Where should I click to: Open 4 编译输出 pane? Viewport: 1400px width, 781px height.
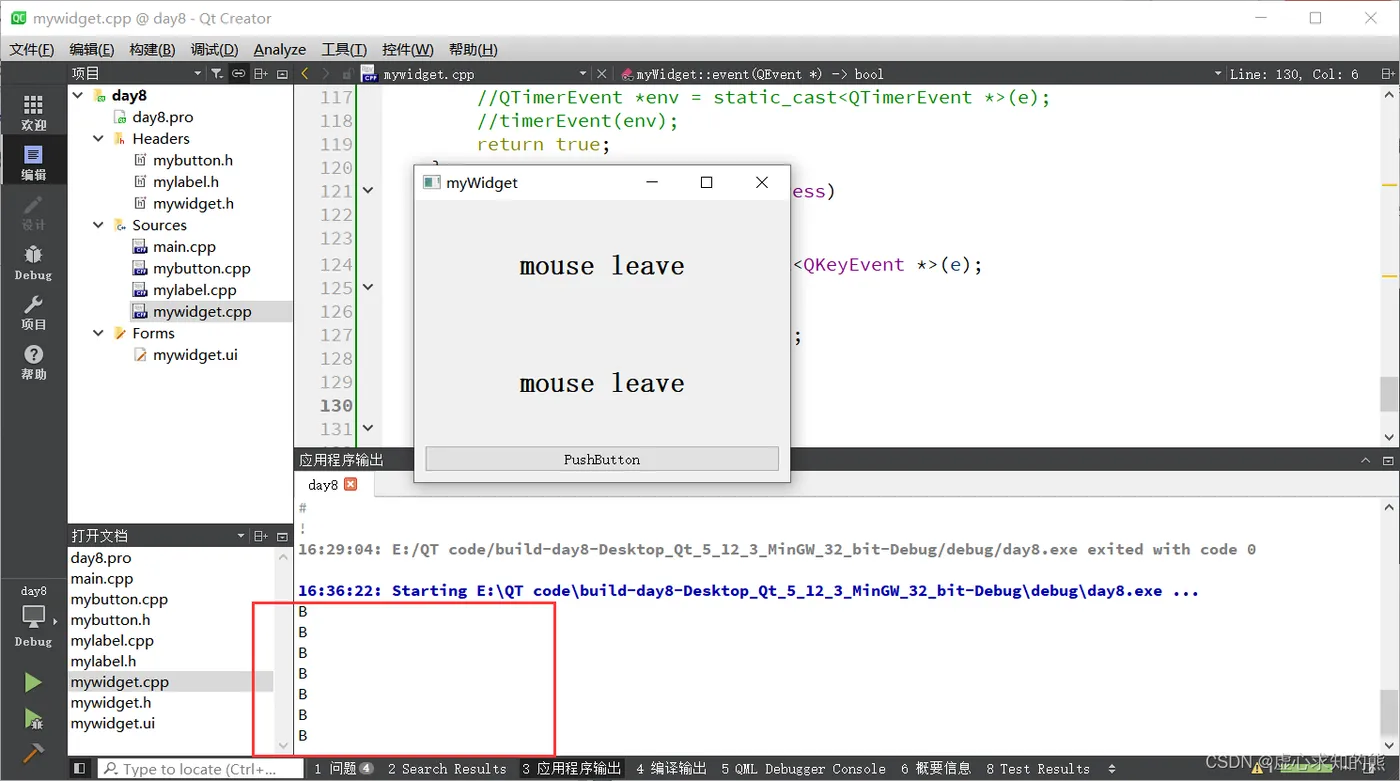click(x=671, y=768)
